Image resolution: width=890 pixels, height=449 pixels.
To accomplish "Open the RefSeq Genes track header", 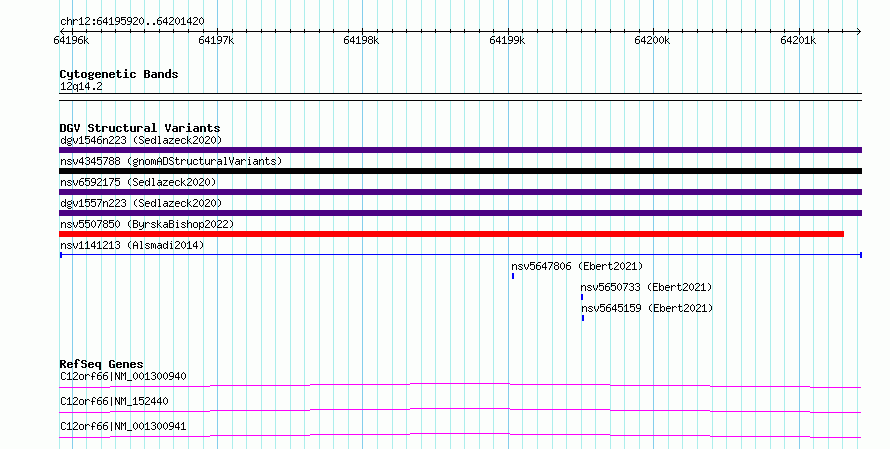I will [101, 364].
